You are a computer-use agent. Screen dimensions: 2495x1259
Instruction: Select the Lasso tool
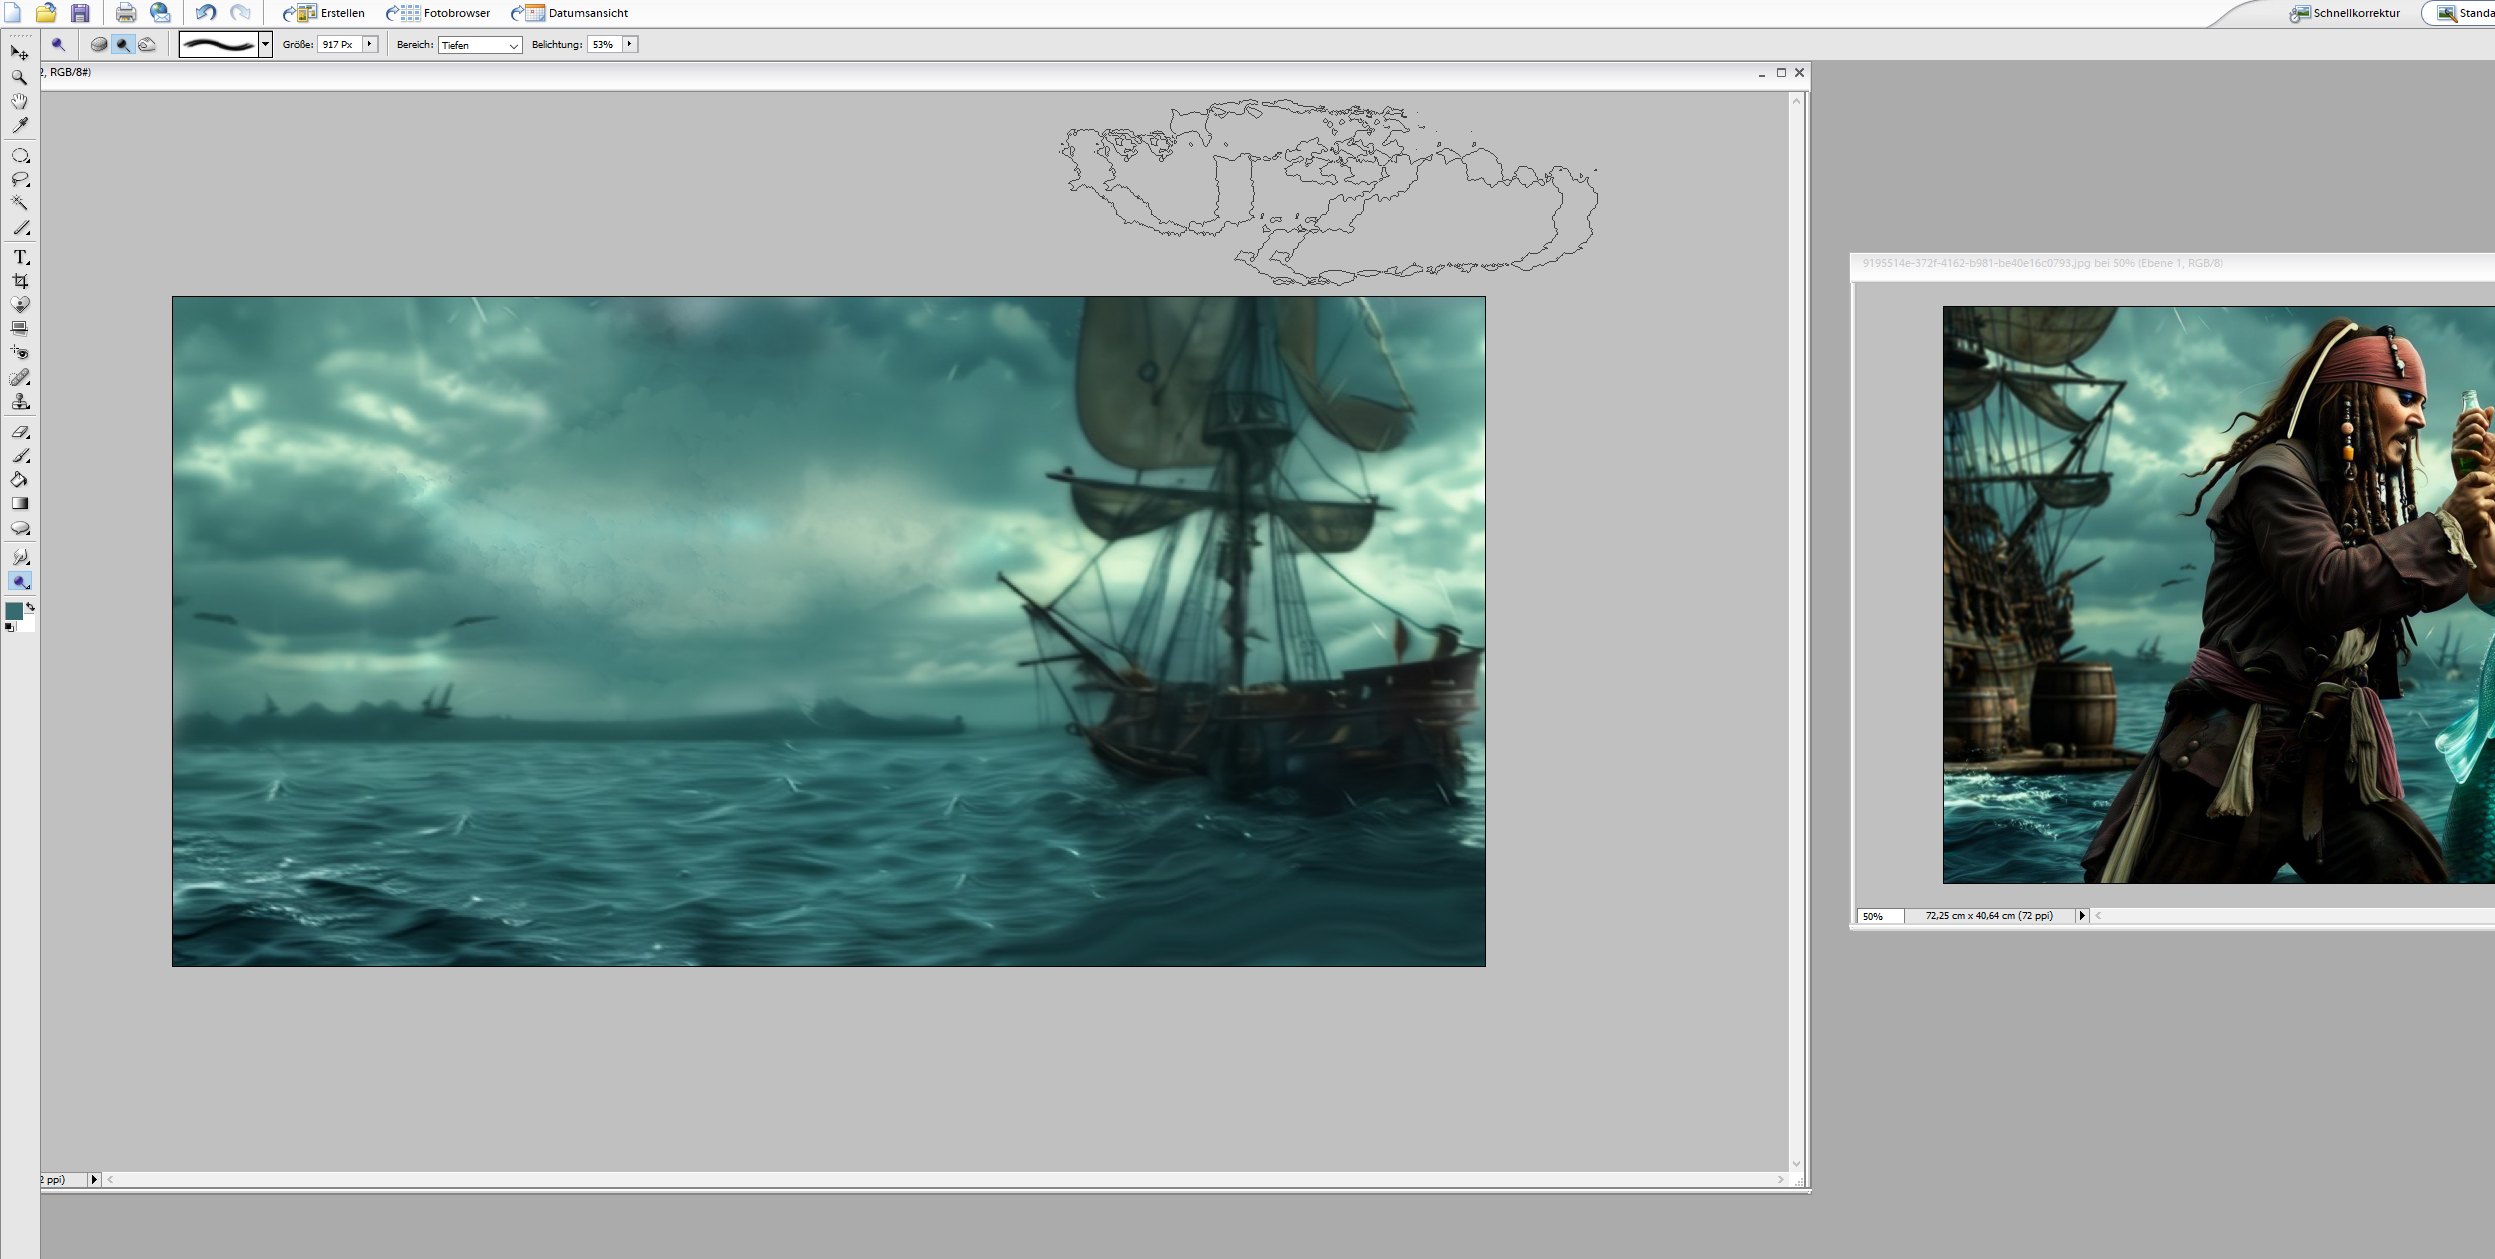pos(19,180)
